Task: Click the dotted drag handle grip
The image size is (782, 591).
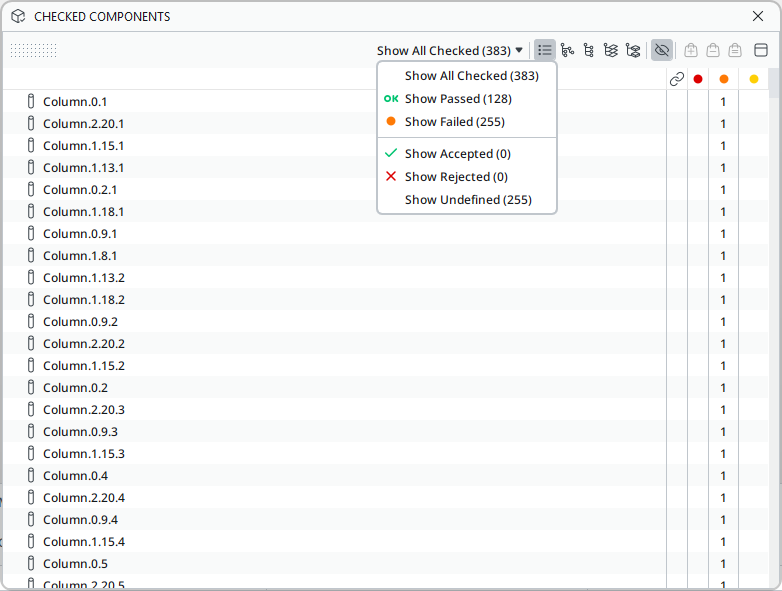Action: (x=34, y=50)
